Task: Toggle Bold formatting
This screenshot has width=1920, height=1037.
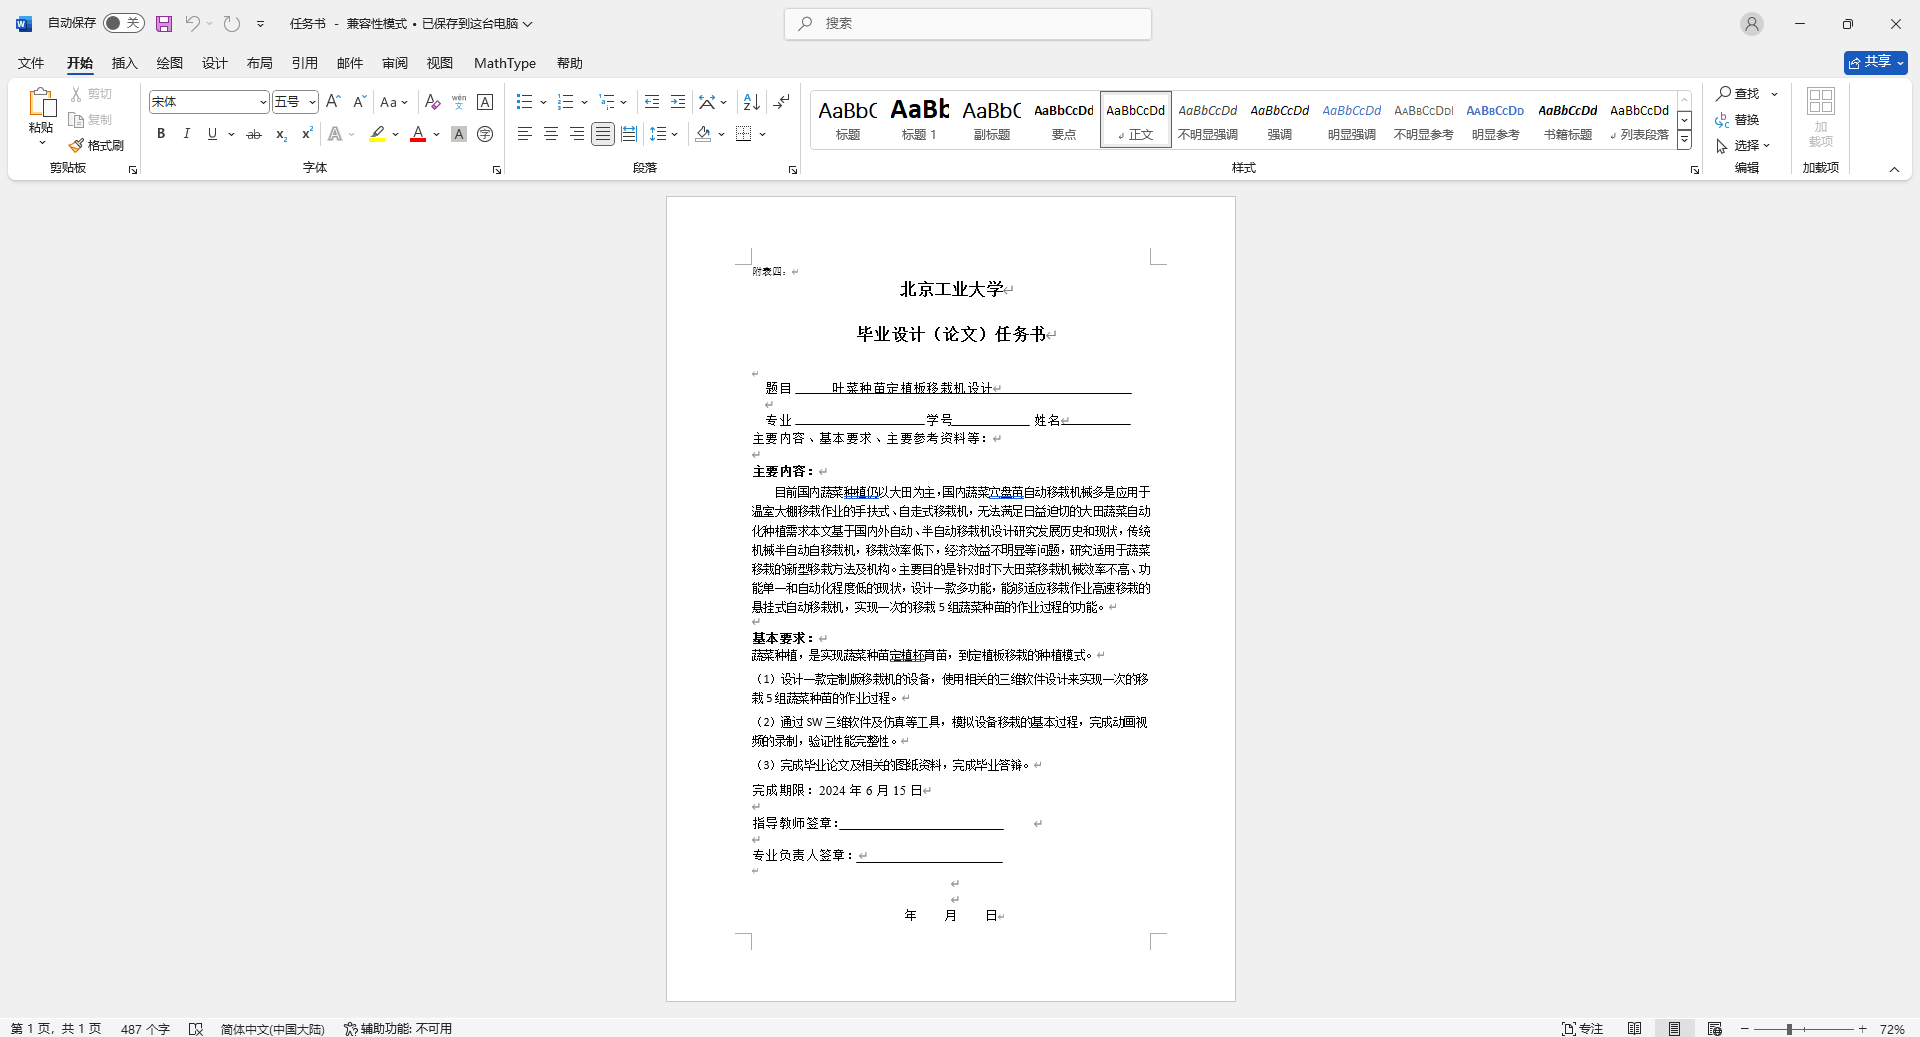Action: coord(160,134)
